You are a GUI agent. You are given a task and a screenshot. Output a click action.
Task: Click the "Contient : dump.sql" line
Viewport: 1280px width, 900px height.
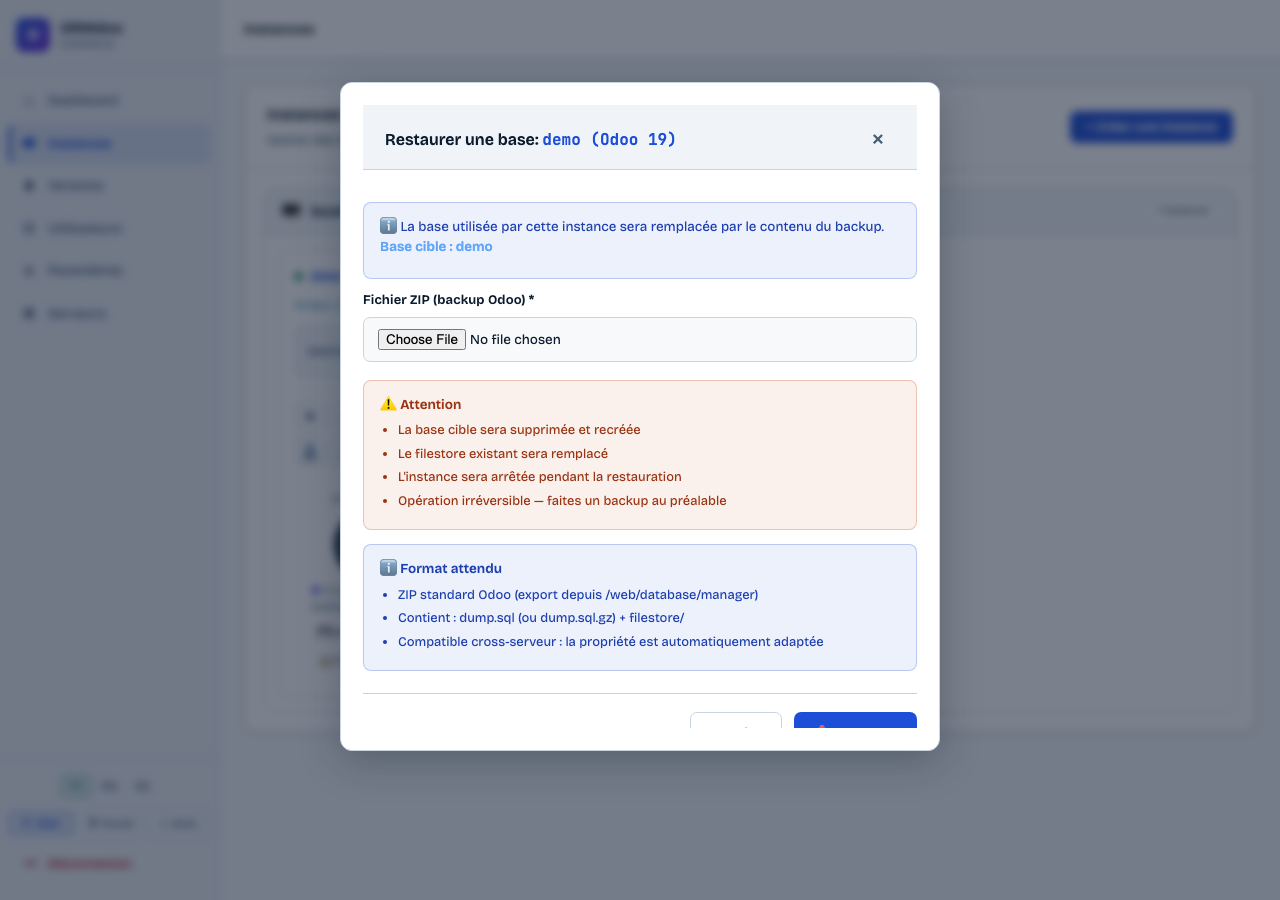541,618
